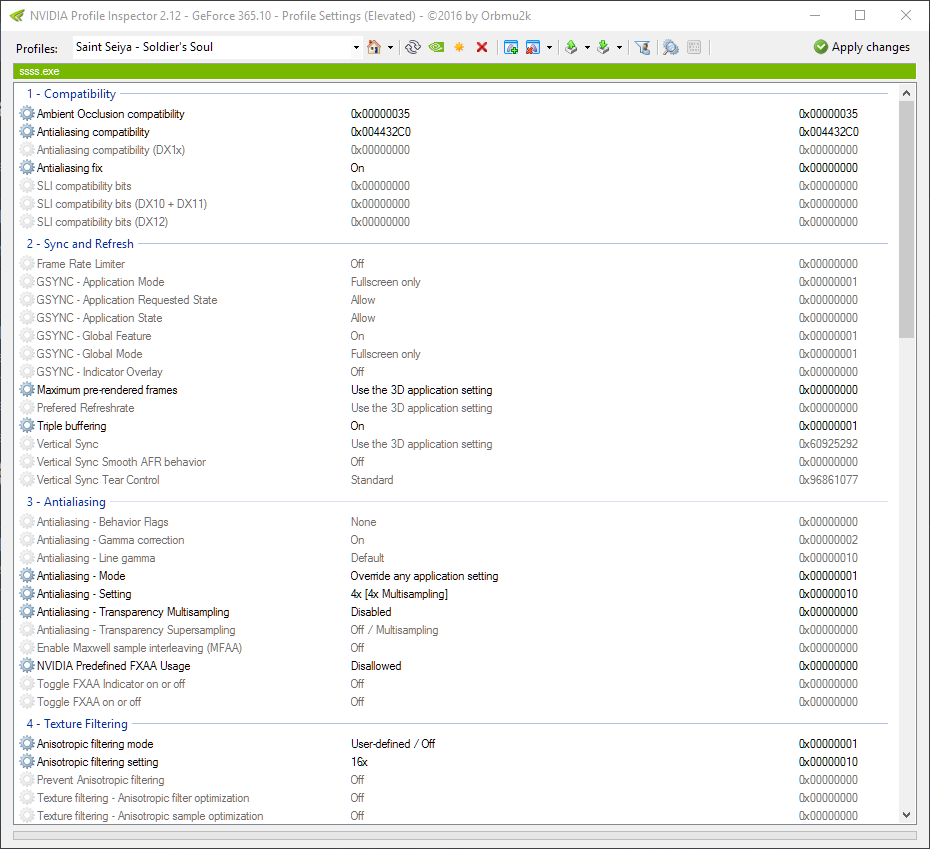Click the Apply changes button
Image resolution: width=930 pixels, height=849 pixels.
click(x=861, y=47)
